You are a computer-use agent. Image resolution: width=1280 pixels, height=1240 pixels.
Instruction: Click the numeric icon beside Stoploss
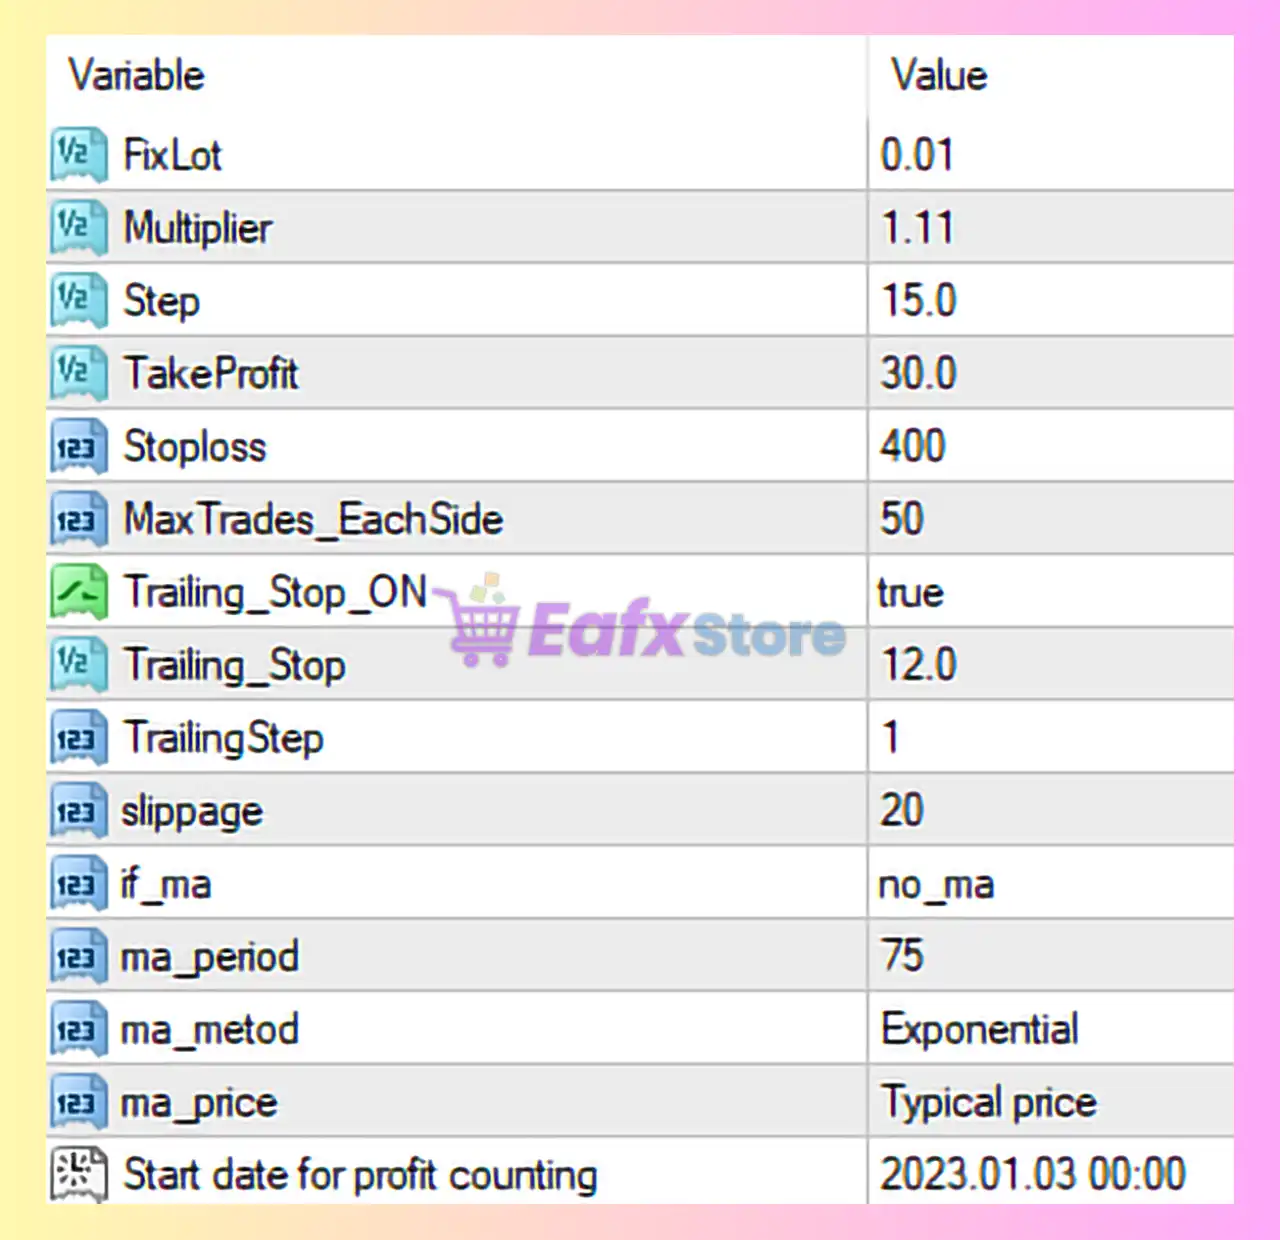(78, 446)
